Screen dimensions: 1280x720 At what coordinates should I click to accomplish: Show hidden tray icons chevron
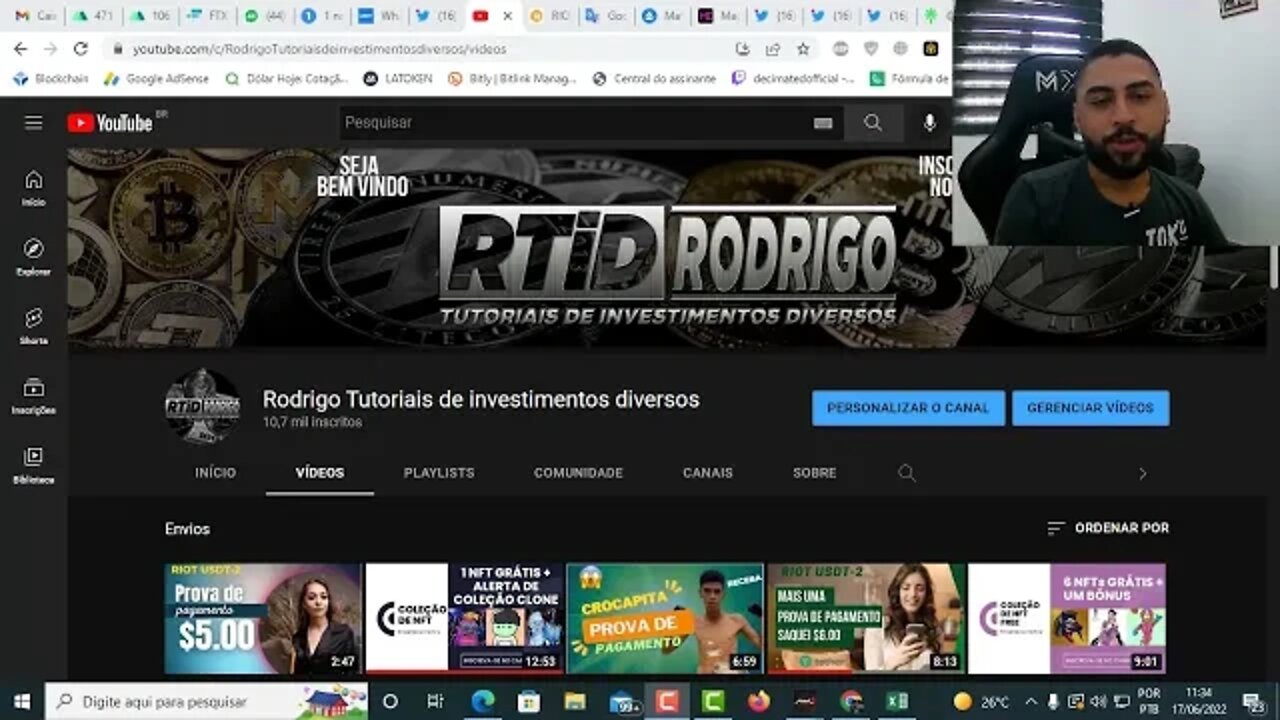pos(1031,701)
